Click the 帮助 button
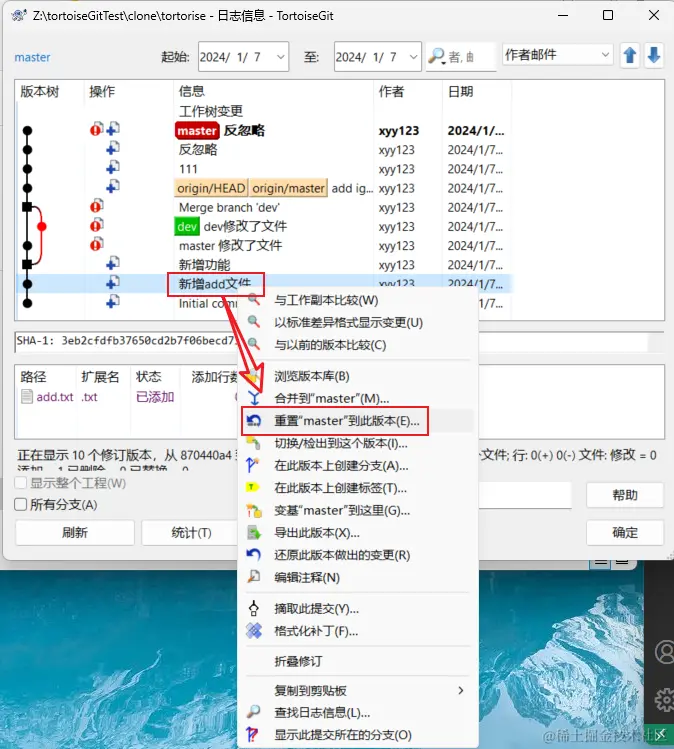674x749 pixels. pos(625,494)
